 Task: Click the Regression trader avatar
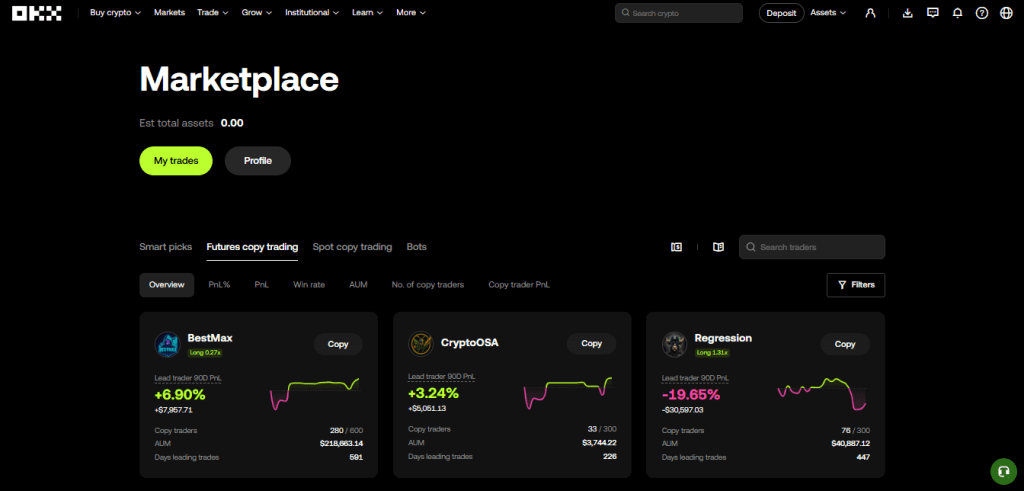click(x=674, y=344)
